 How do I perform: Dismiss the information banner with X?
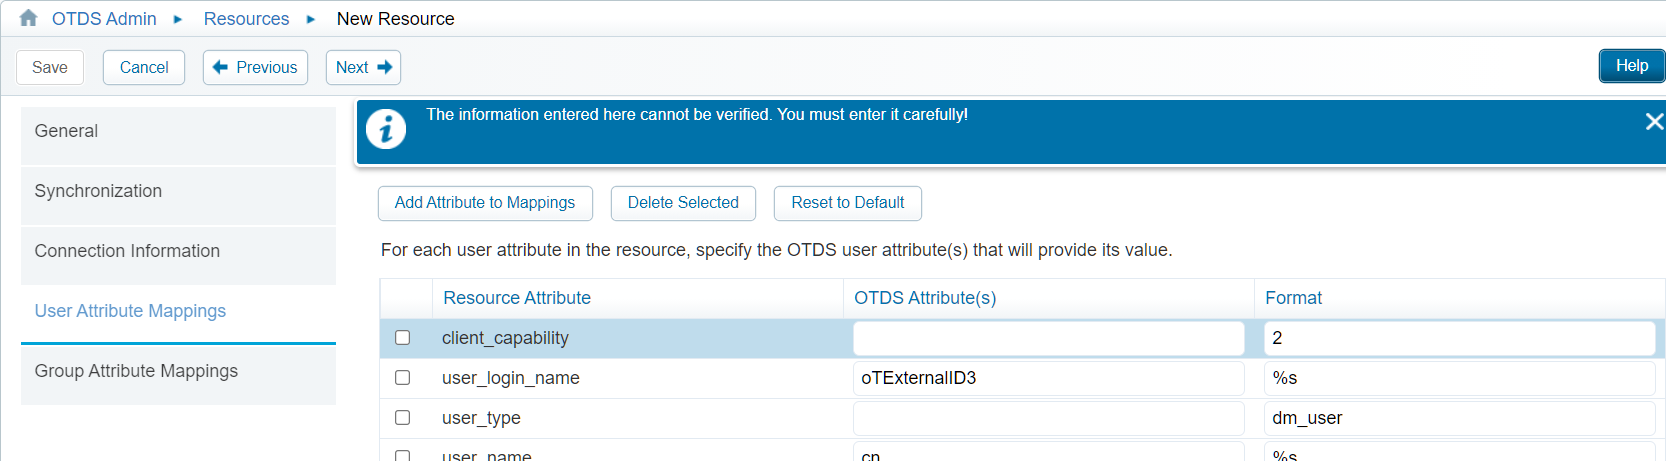tap(1654, 121)
